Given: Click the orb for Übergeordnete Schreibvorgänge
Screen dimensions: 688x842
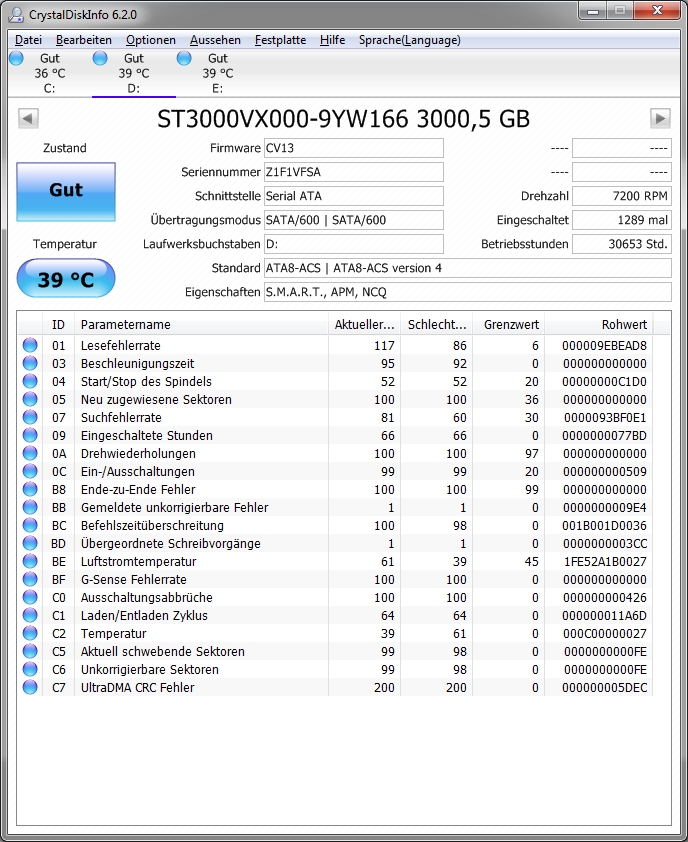Looking at the screenshot, I should [30, 543].
